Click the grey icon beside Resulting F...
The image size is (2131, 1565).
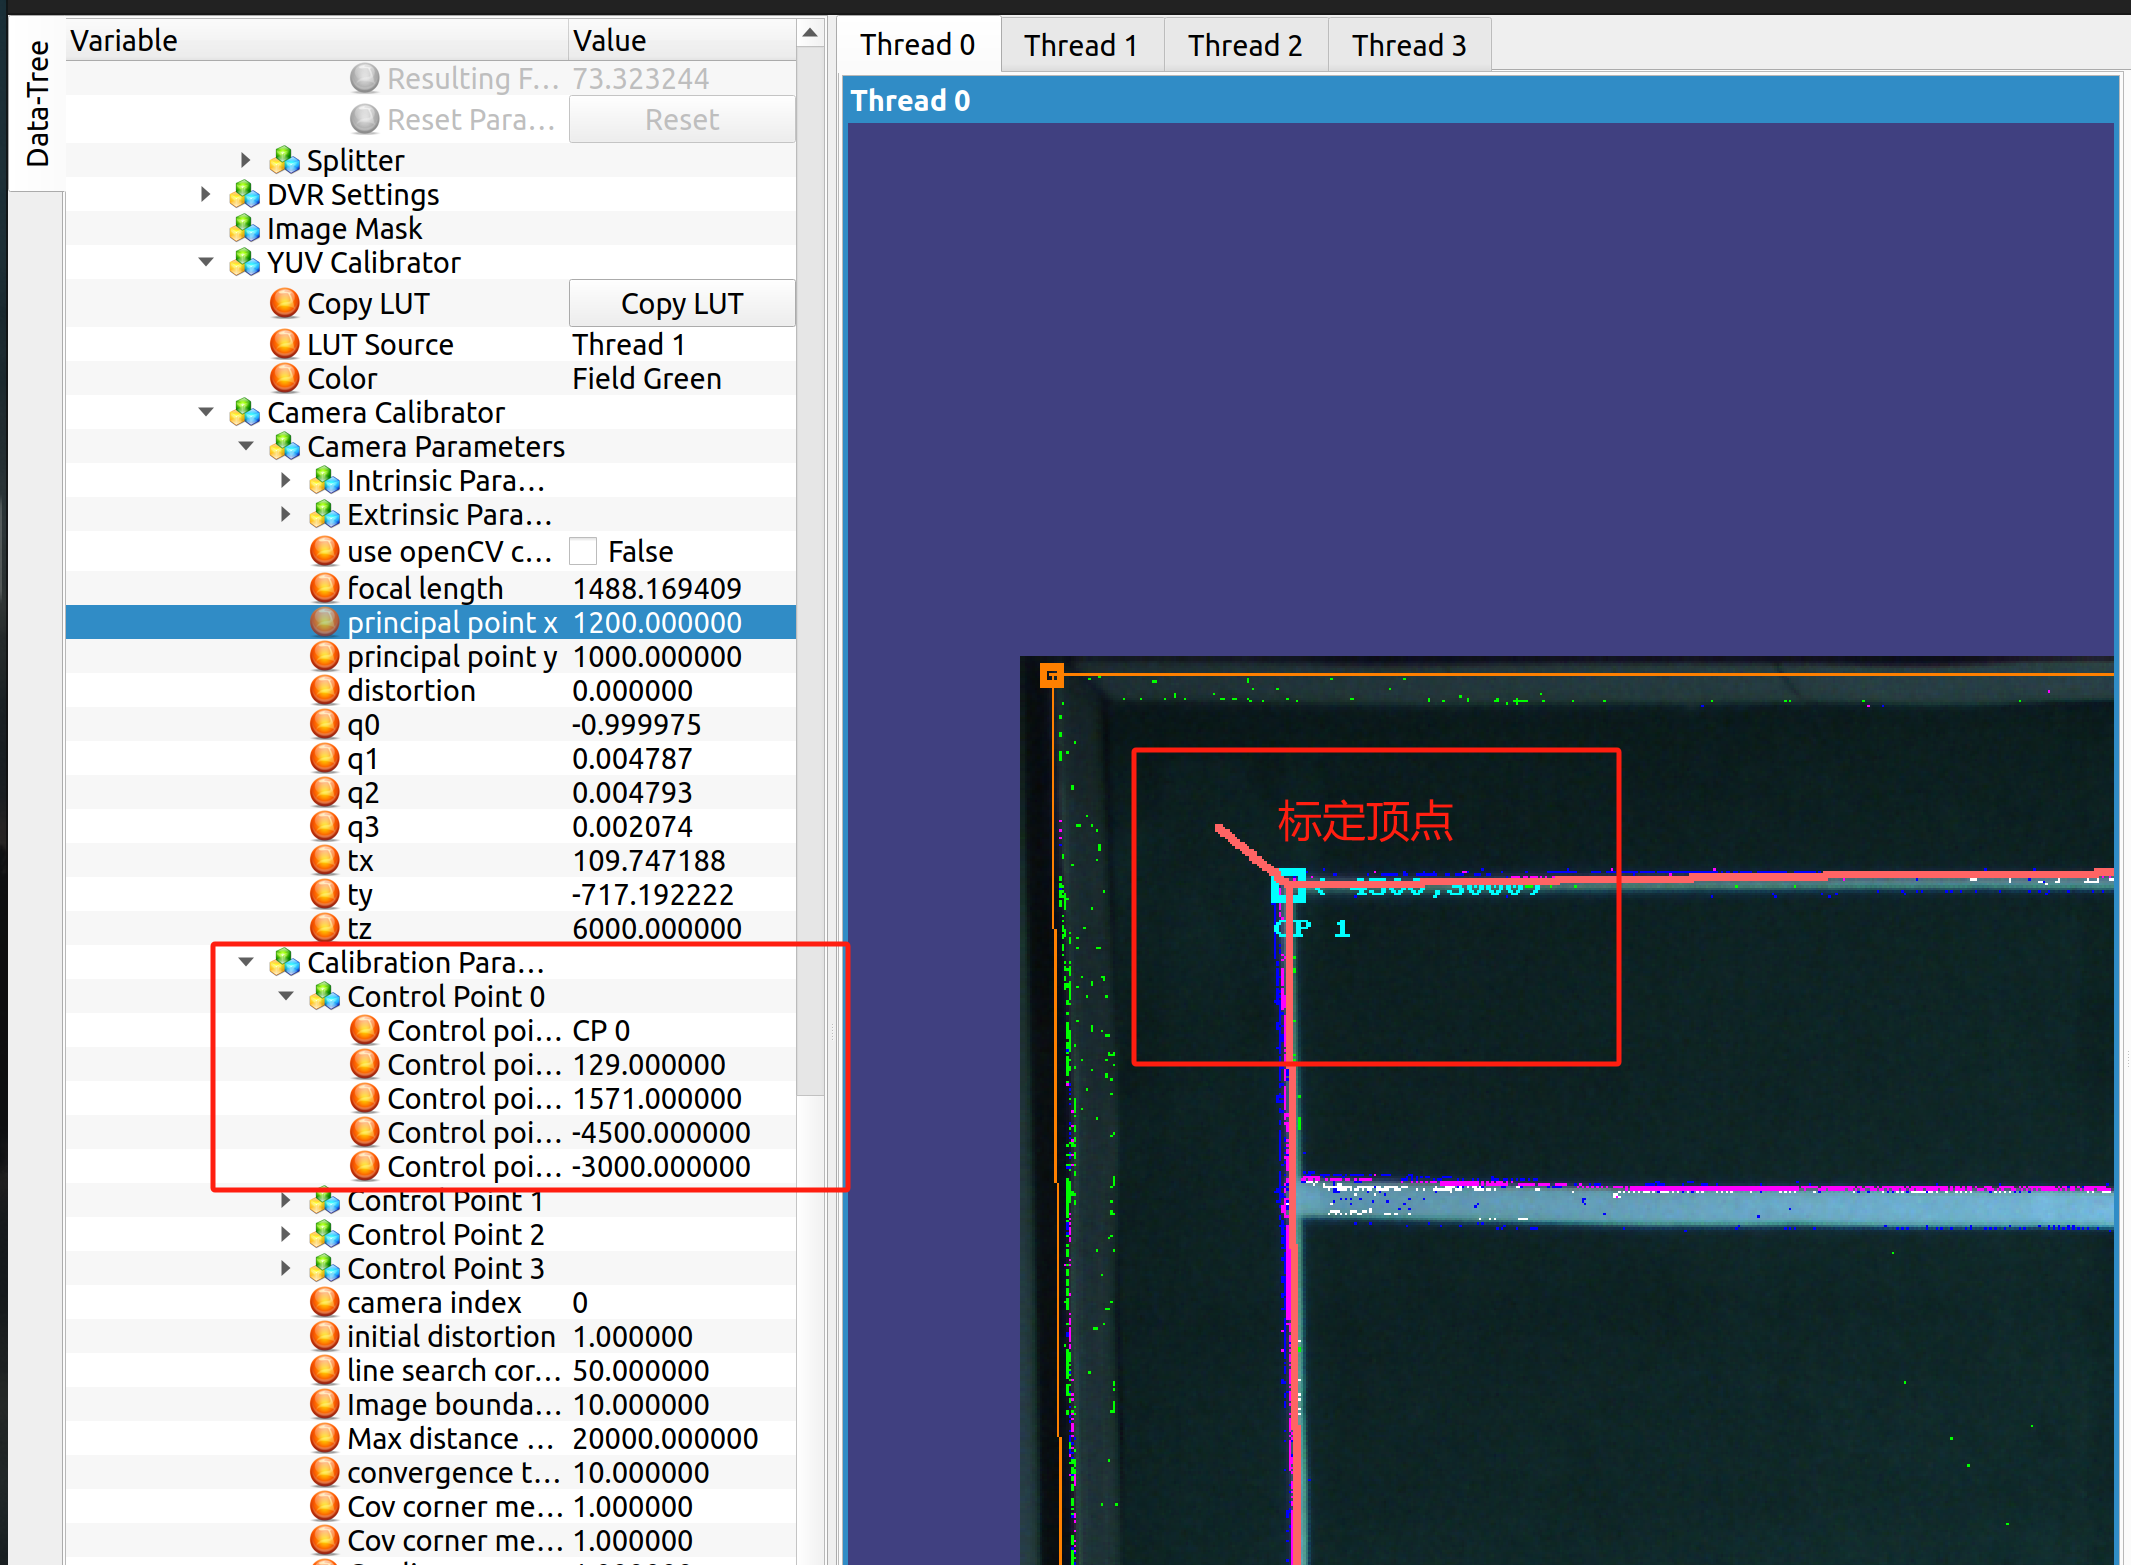pyautogui.click(x=365, y=78)
